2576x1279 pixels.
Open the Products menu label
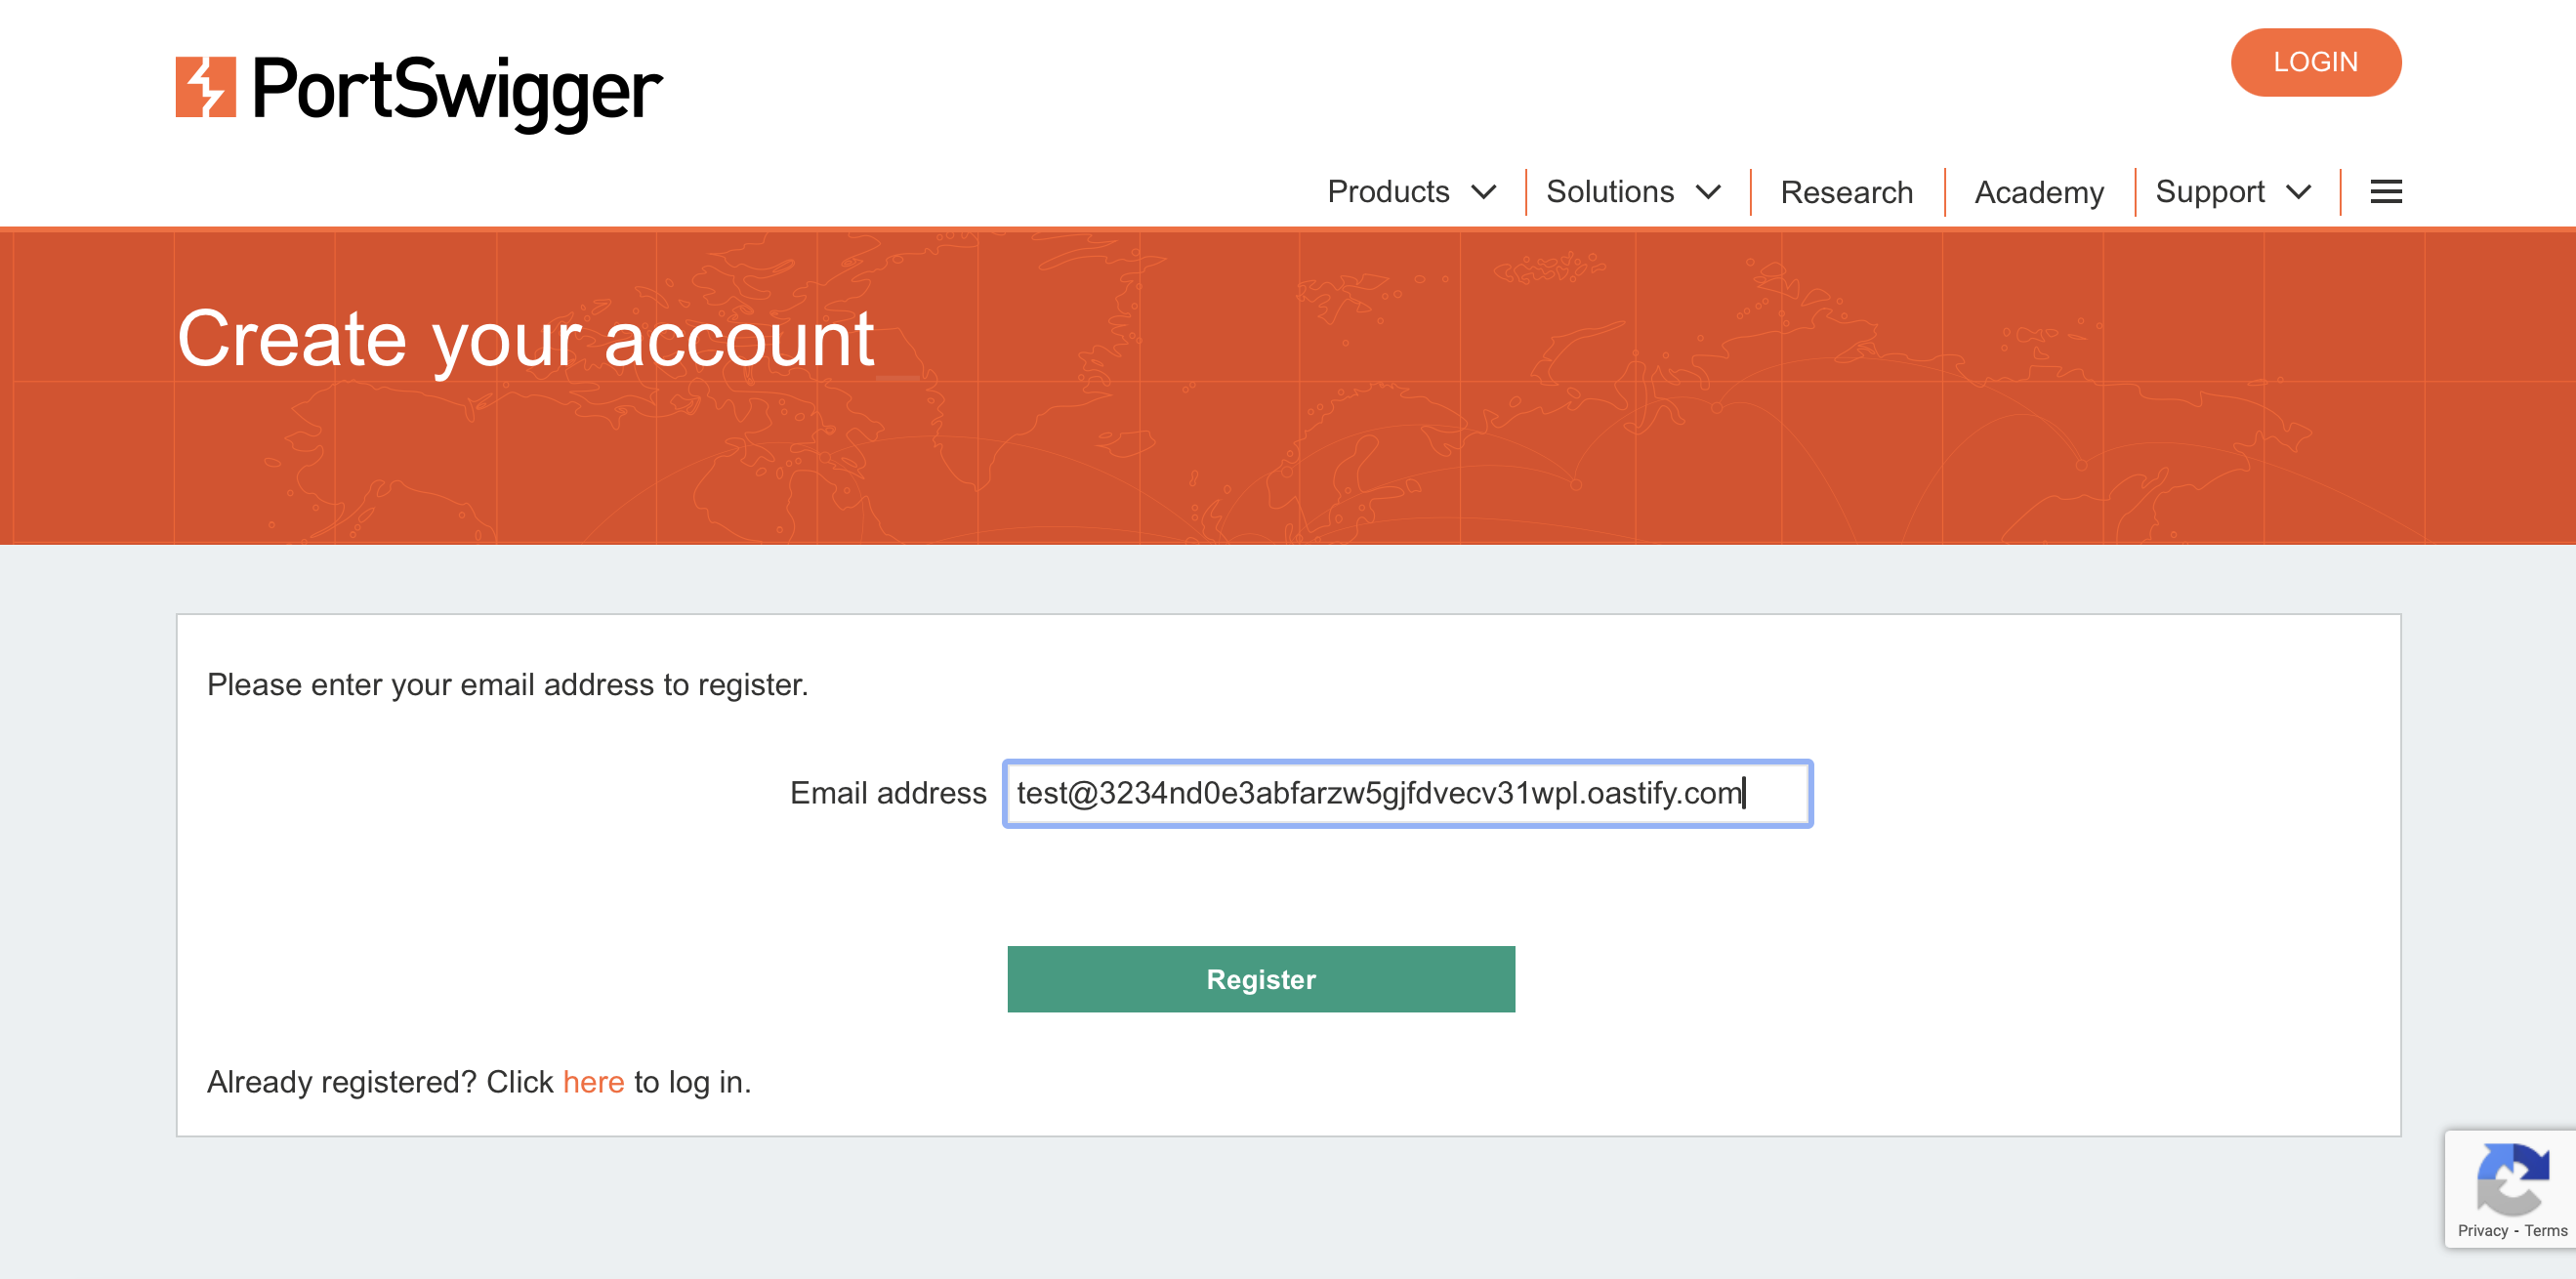tap(1388, 192)
